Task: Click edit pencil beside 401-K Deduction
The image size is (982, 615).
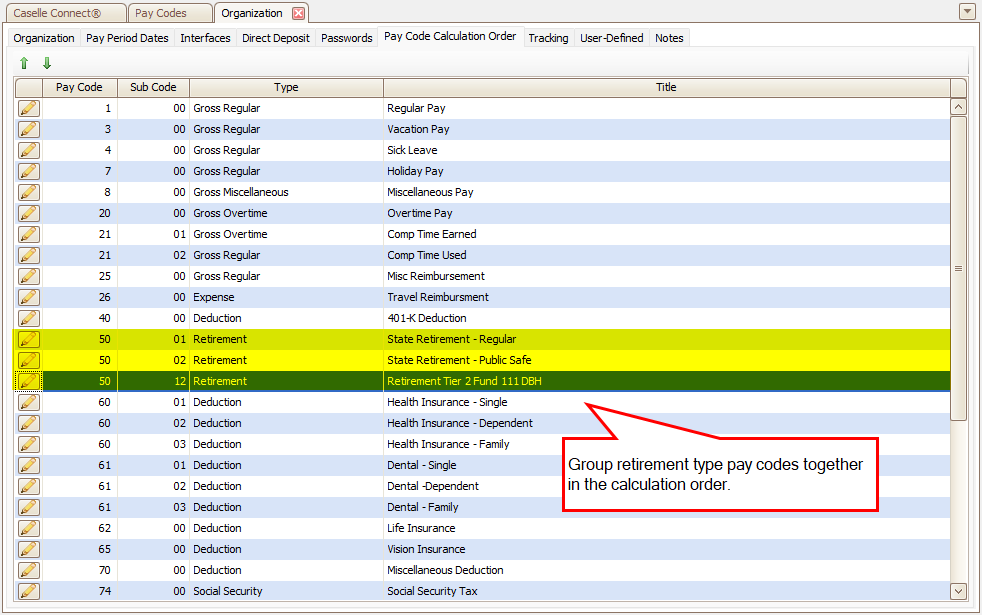Action: 29,318
